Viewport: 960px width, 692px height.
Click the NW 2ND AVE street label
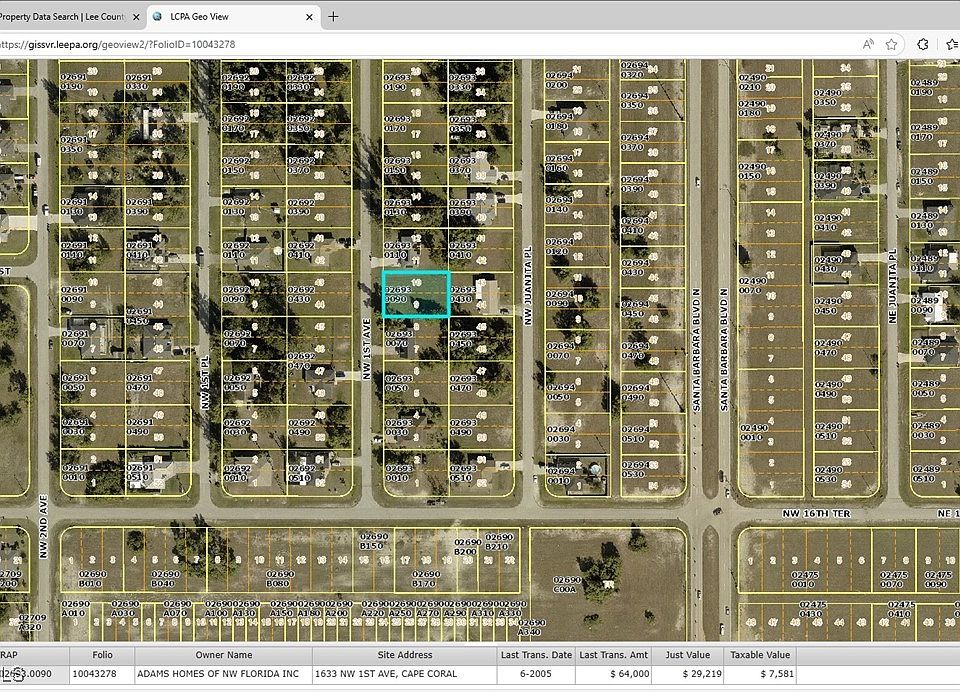coord(43,527)
